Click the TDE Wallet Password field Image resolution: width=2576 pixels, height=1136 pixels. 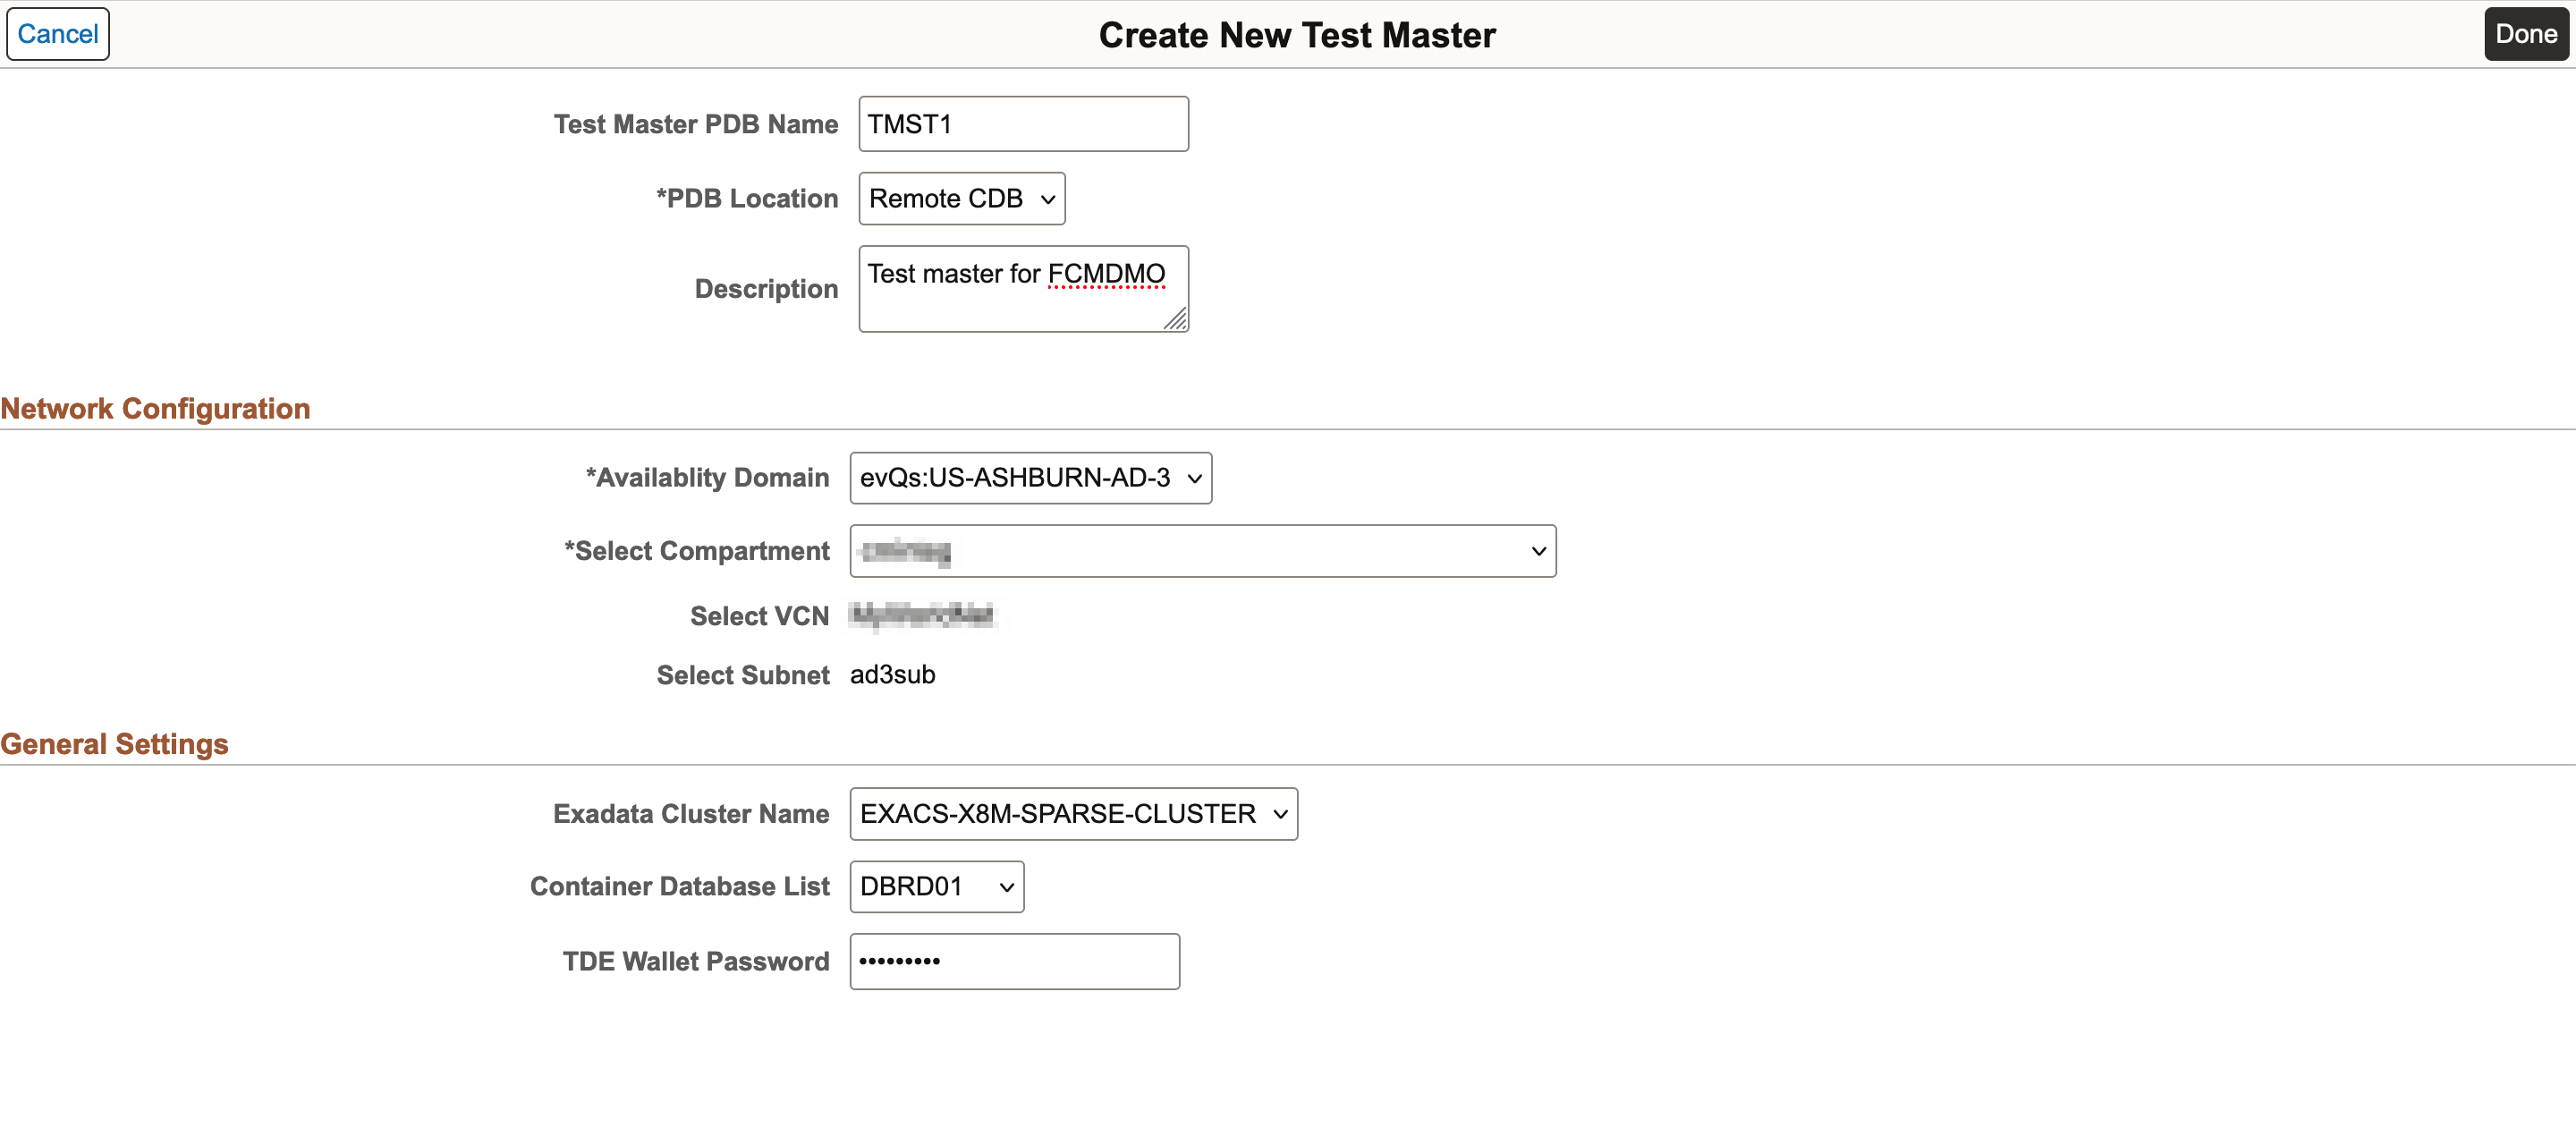1014,962
